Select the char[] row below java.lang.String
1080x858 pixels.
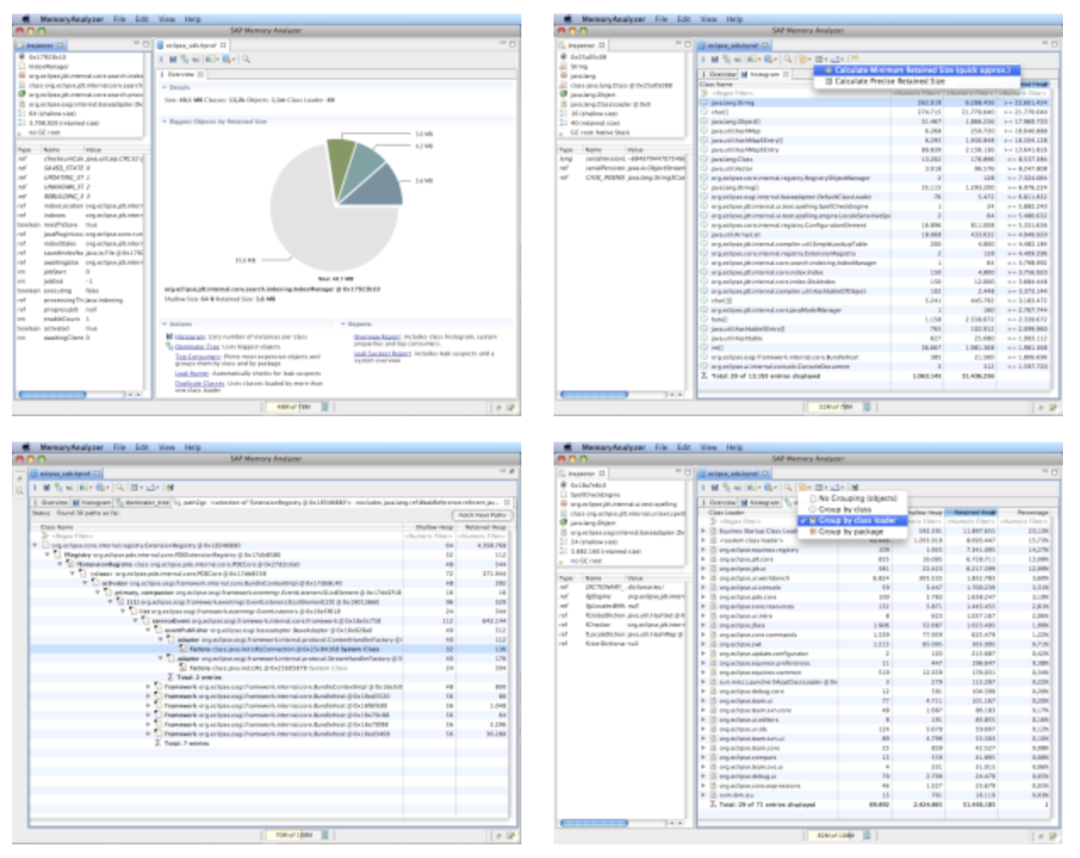[875, 112]
